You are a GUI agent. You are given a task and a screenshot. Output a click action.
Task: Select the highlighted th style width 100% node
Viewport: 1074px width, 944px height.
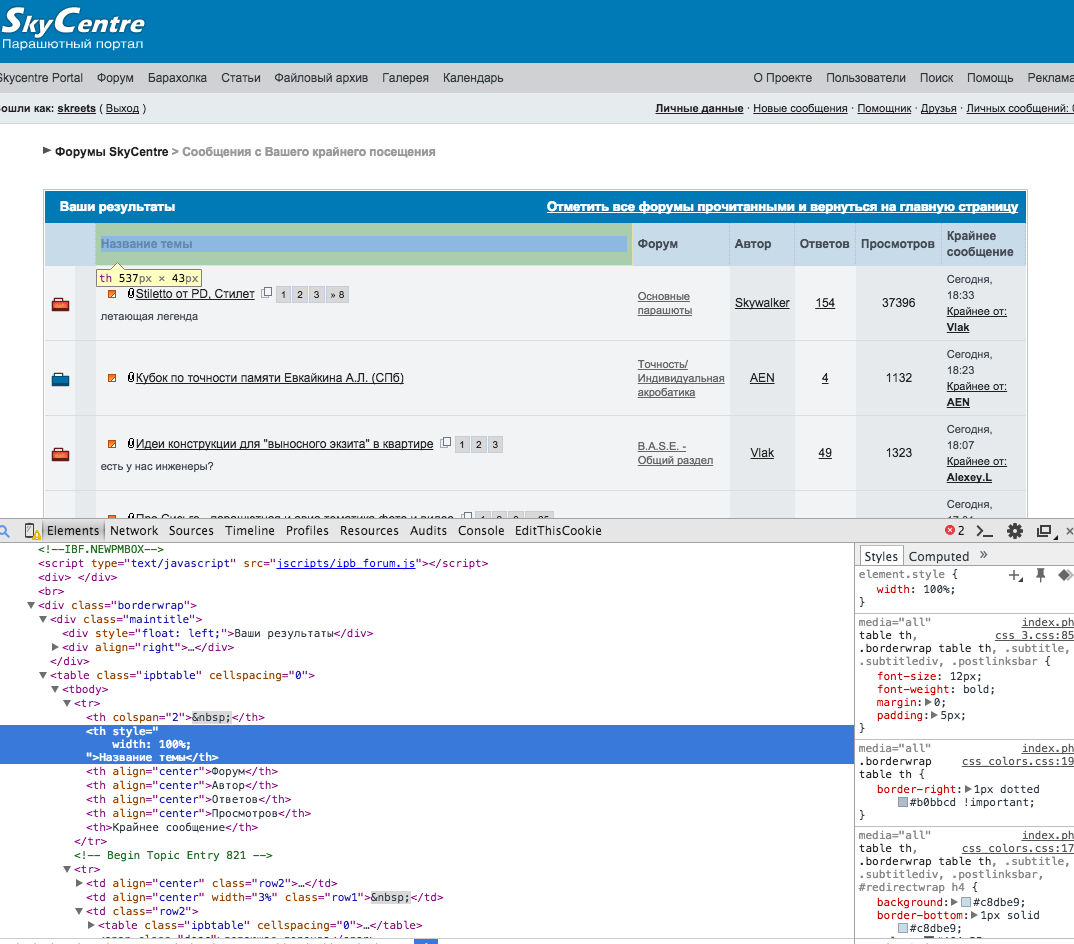(x=427, y=745)
